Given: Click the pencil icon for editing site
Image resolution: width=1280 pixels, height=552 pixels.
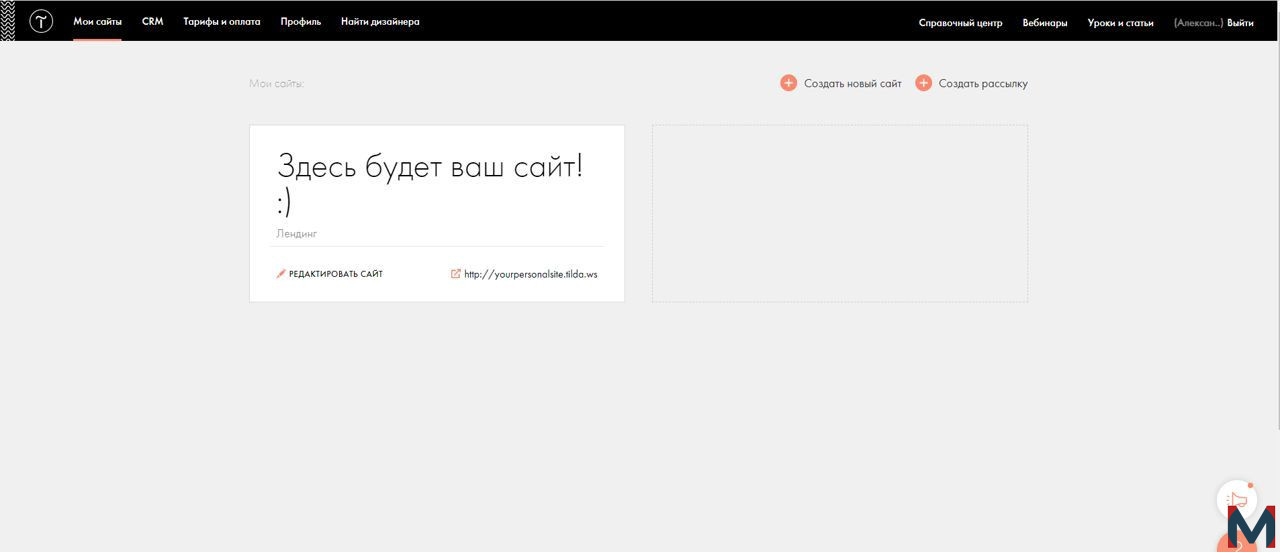Looking at the screenshot, I should tap(281, 274).
